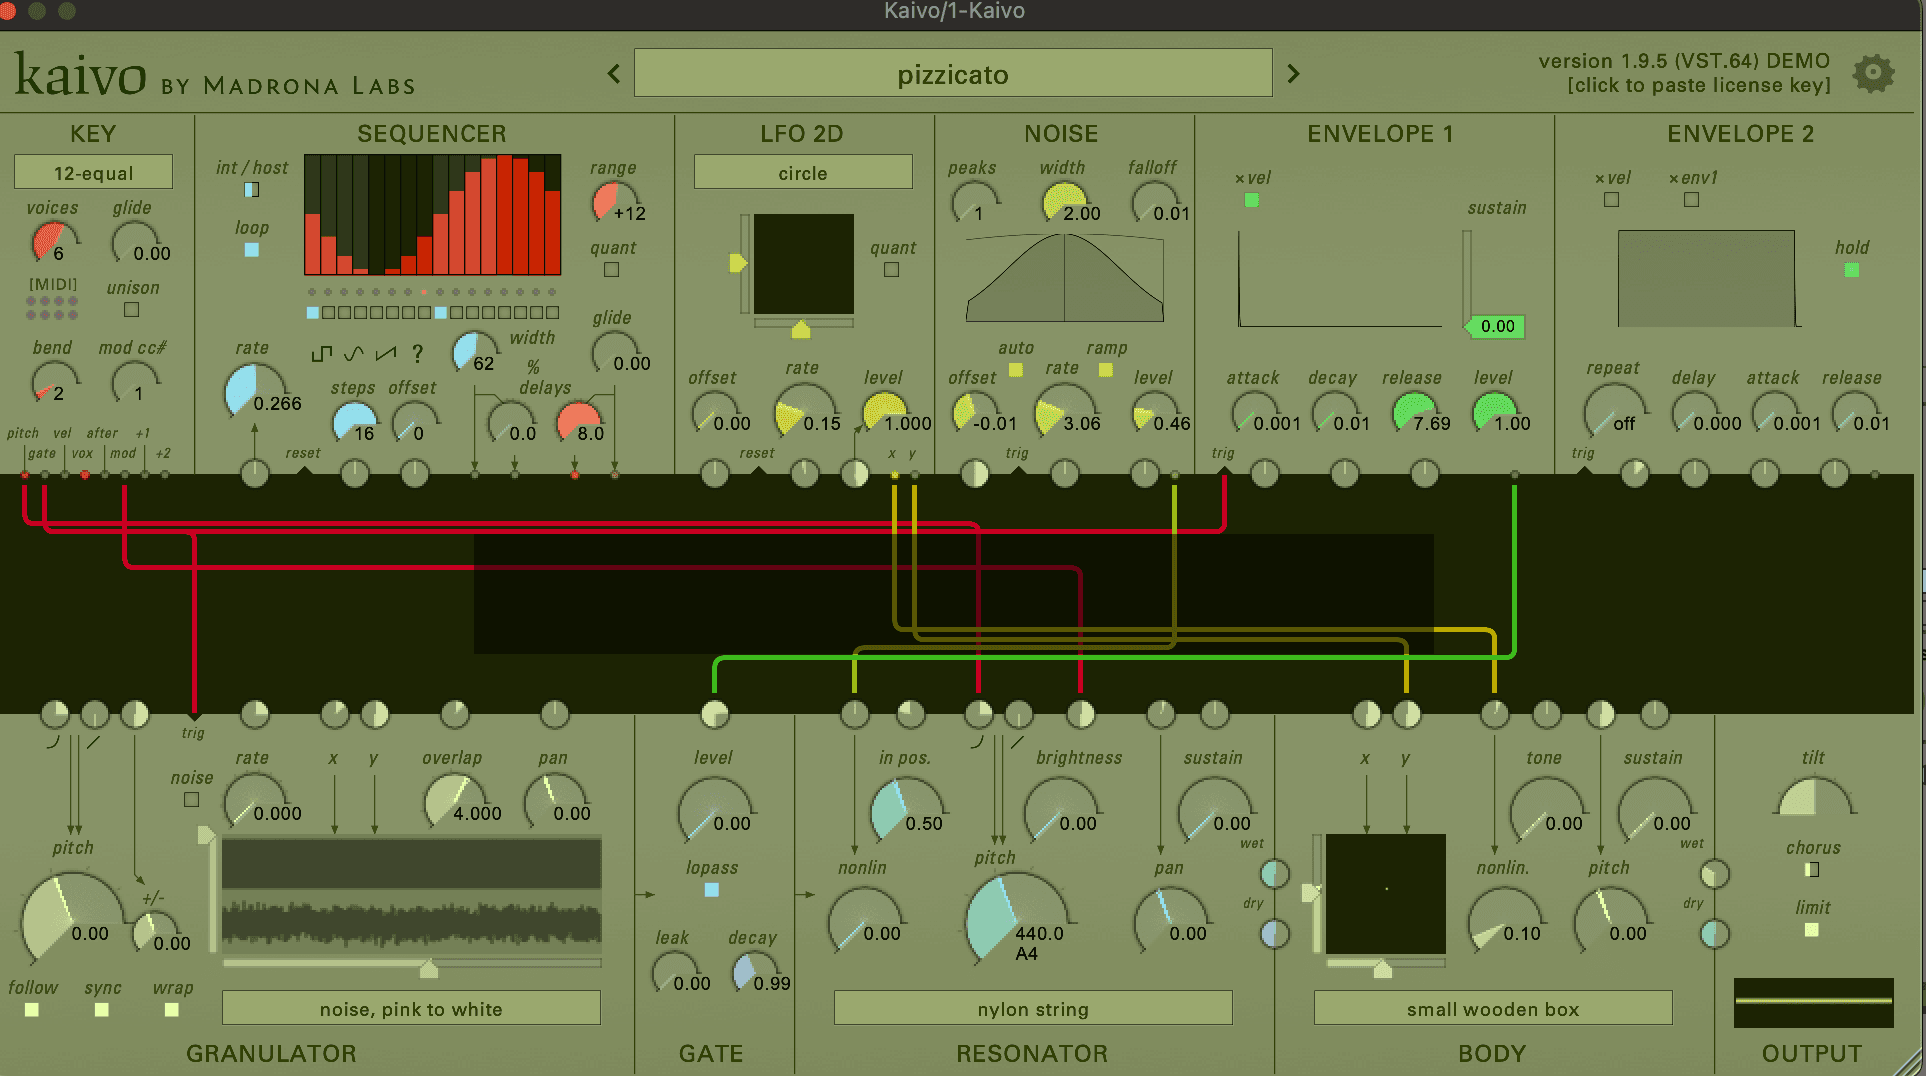
Task: Click the LFO 2D level dial
Action: tap(884, 412)
